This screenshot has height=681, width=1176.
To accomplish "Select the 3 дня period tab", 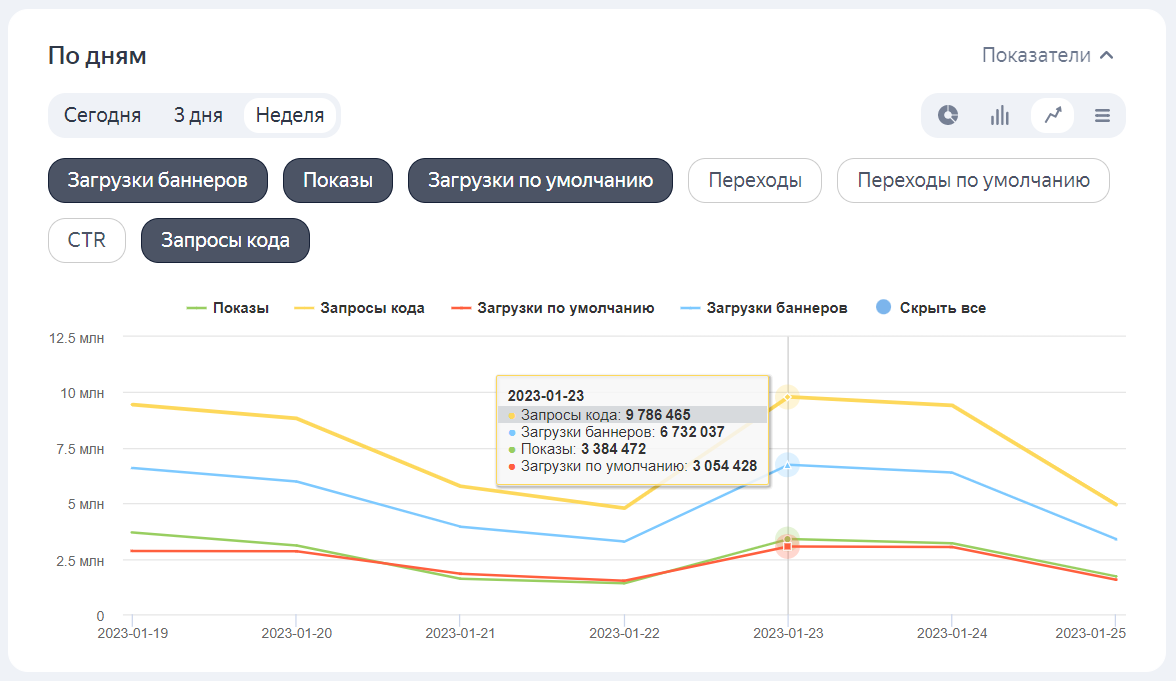I will [x=198, y=115].
